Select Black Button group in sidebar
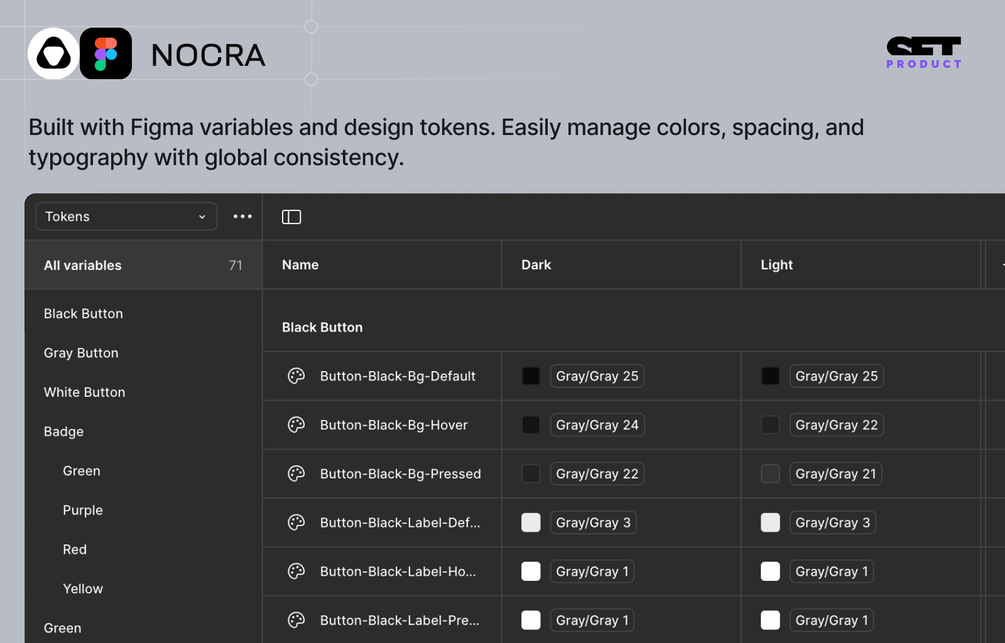 point(83,313)
